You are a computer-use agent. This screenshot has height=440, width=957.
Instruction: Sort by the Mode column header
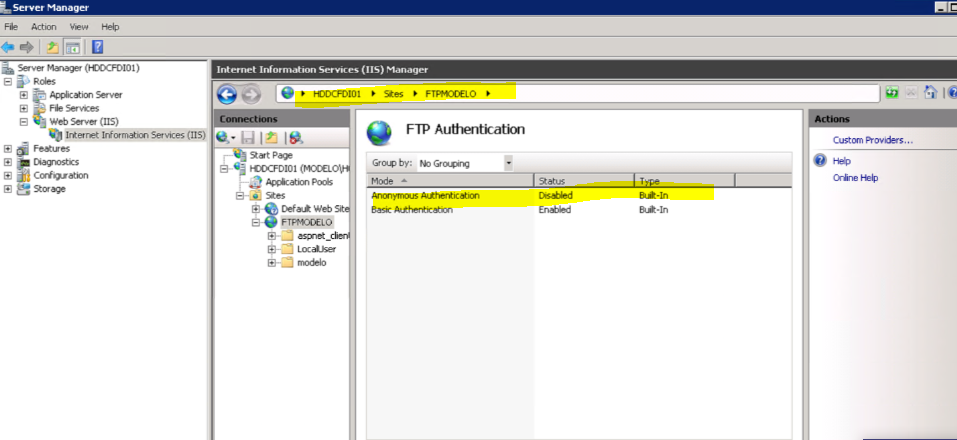point(450,181)
